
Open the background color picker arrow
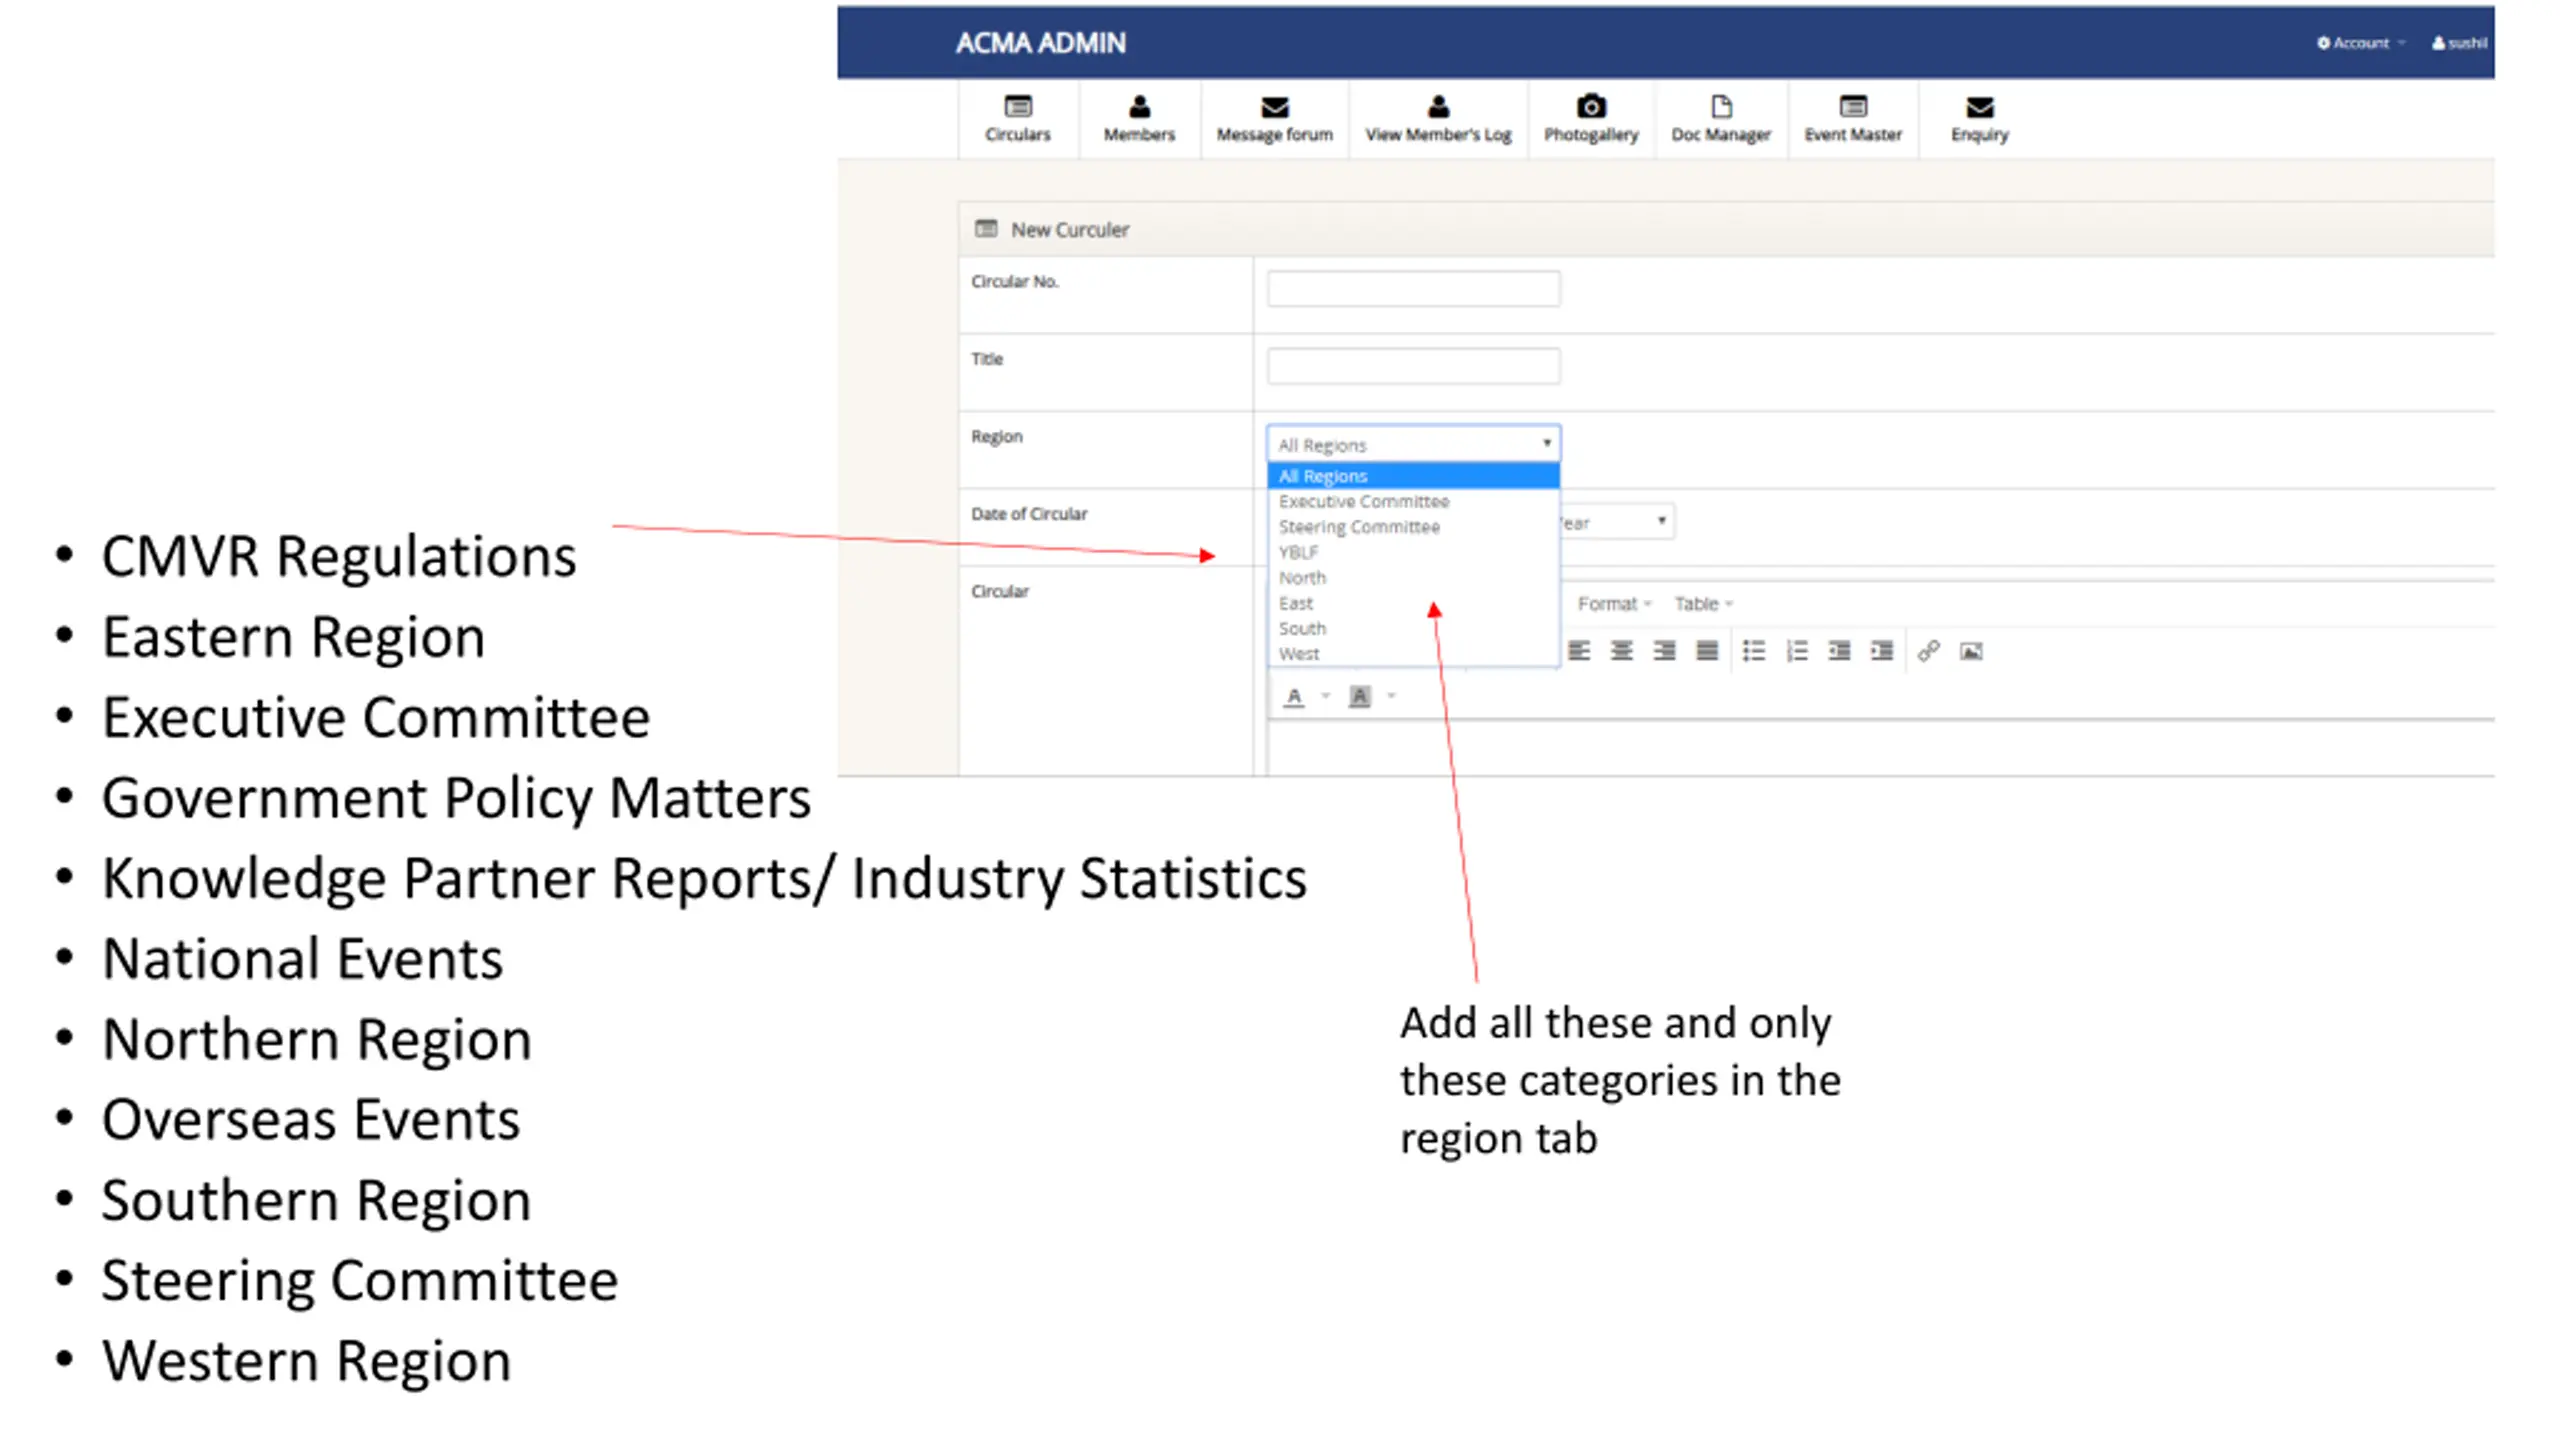pos(1391,696)
